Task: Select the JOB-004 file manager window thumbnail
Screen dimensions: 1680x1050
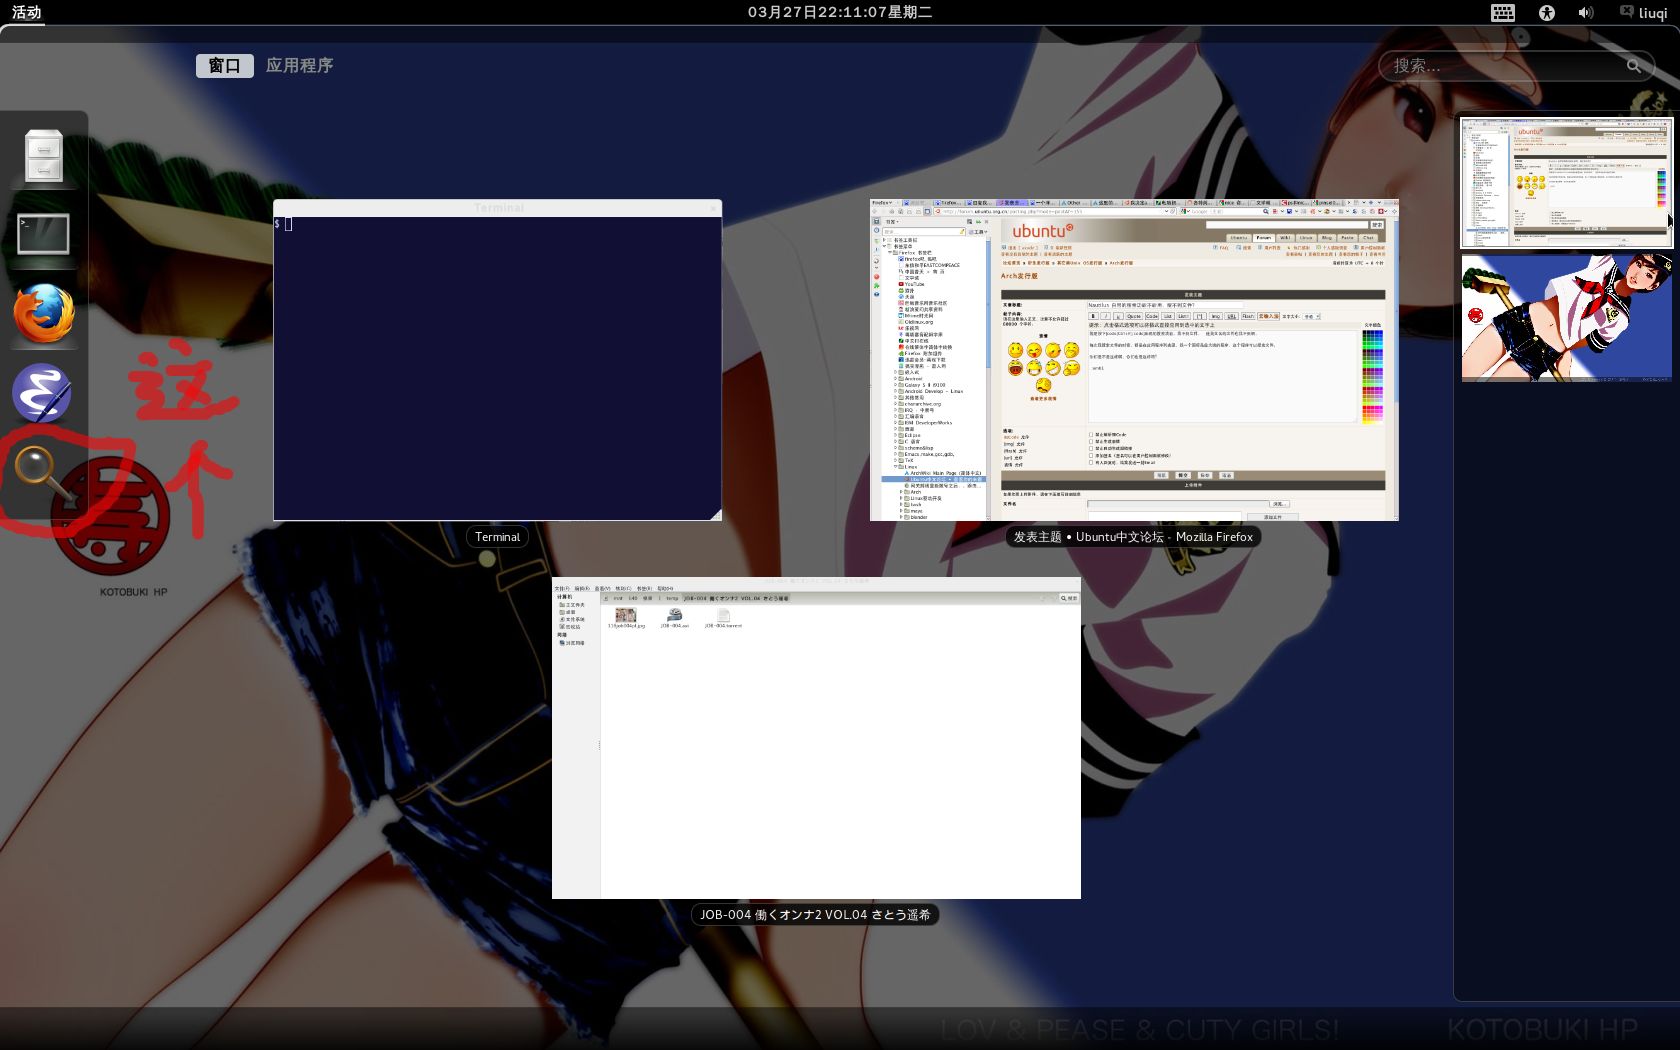Action: point(816,738)
